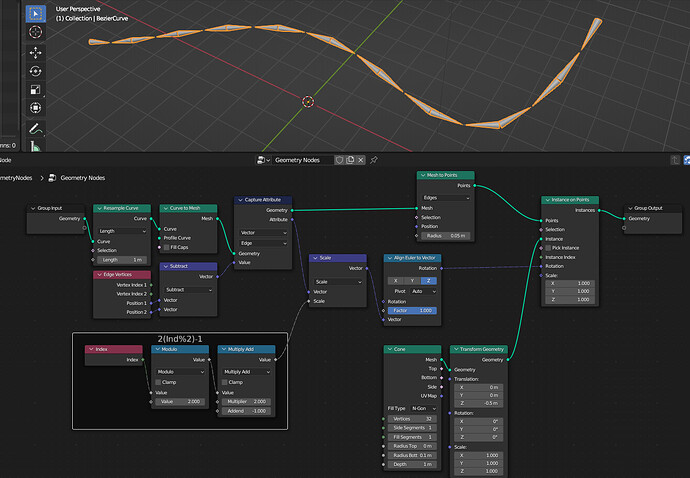The width and height of the screenshot is (690, 478).
Task: Open Cone Fill Type N-Gon dropdown
Action: tap(423, 408)
